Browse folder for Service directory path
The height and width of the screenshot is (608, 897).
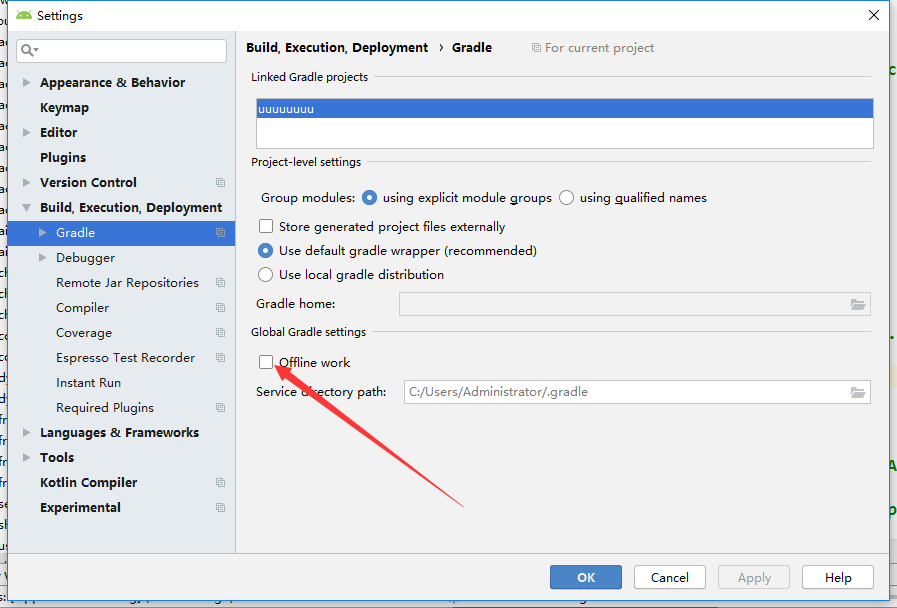(x=858, y=392)
